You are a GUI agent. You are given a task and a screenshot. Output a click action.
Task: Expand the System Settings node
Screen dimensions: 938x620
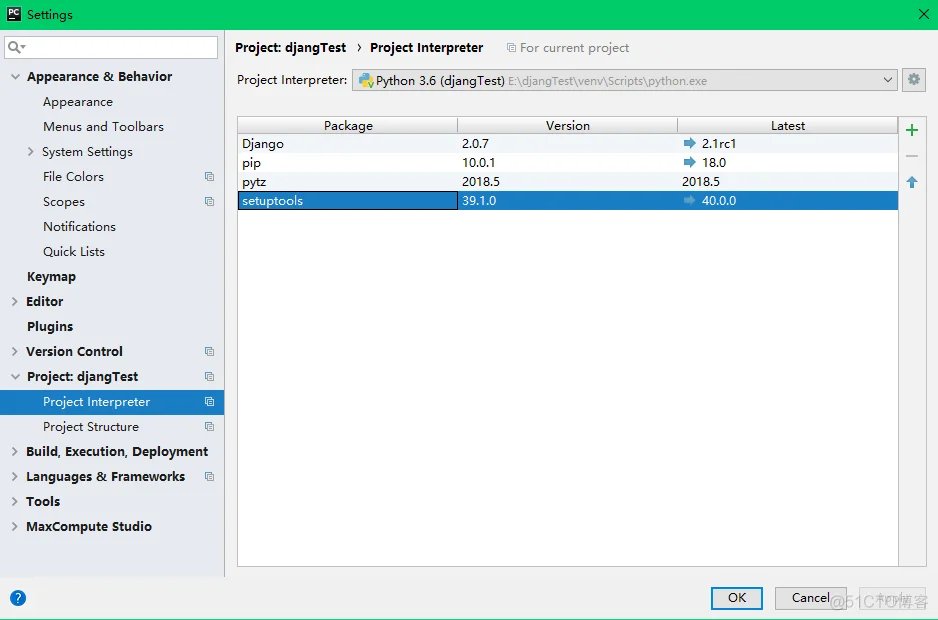coord(31,151)
